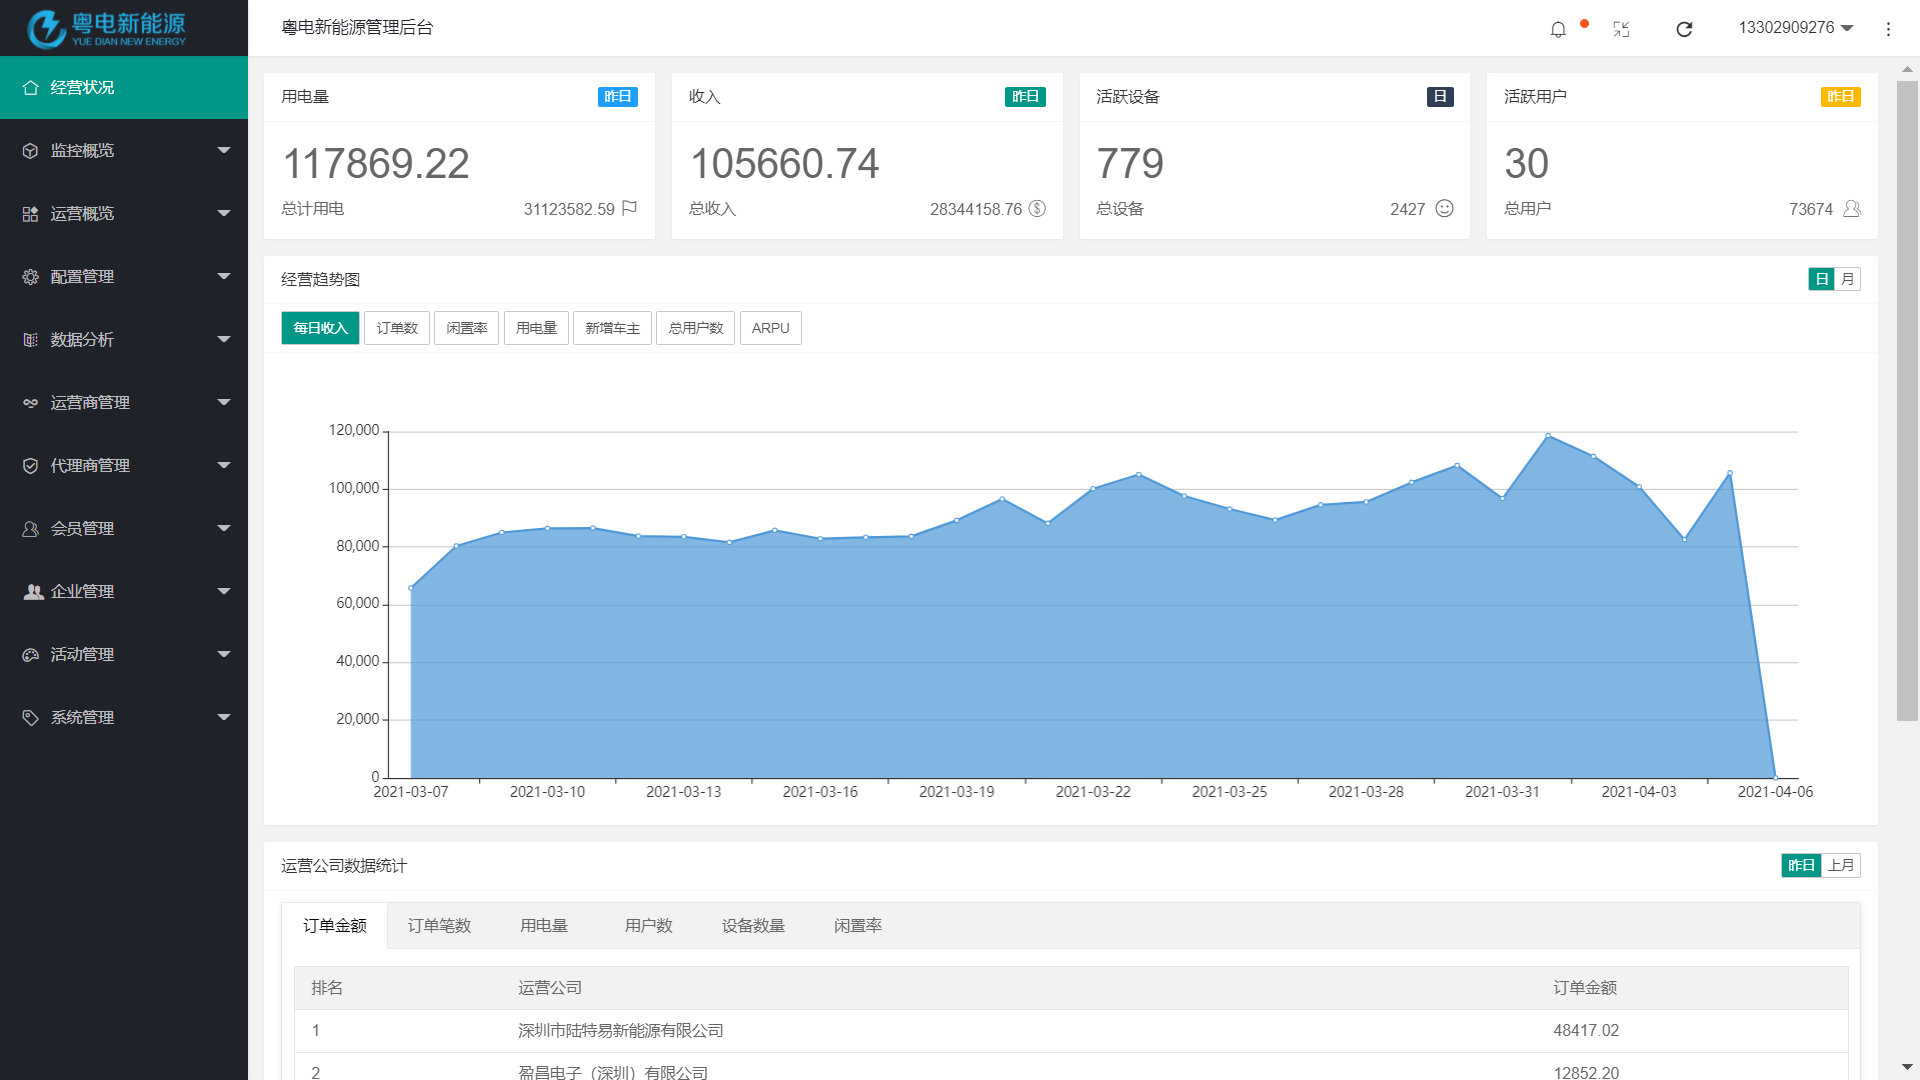Click the 2021-03-31 peak data point
This screenshot has width=1920, height=1080.
point(1548,436)
